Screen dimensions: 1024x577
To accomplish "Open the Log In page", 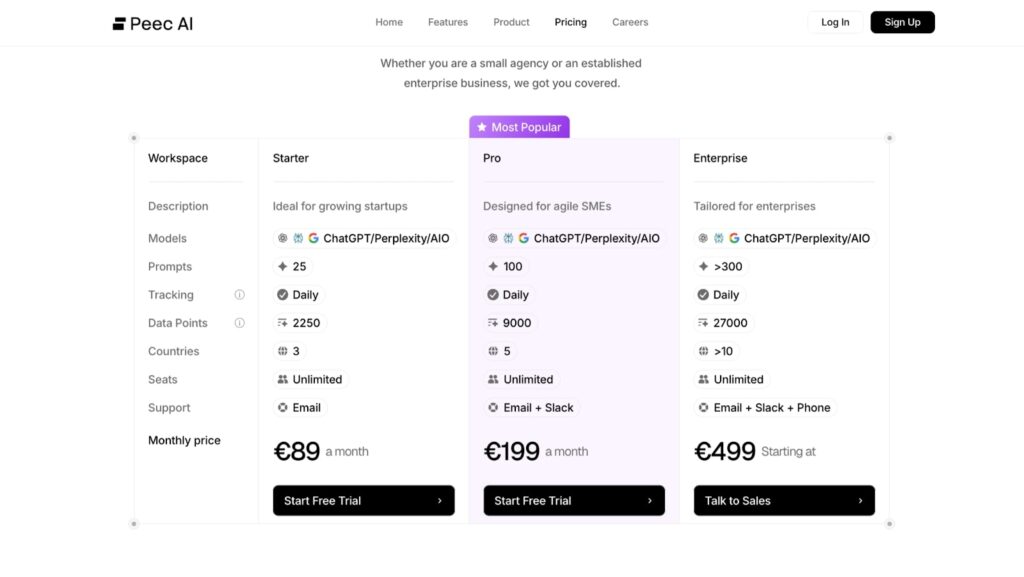I will click(834, 21).
